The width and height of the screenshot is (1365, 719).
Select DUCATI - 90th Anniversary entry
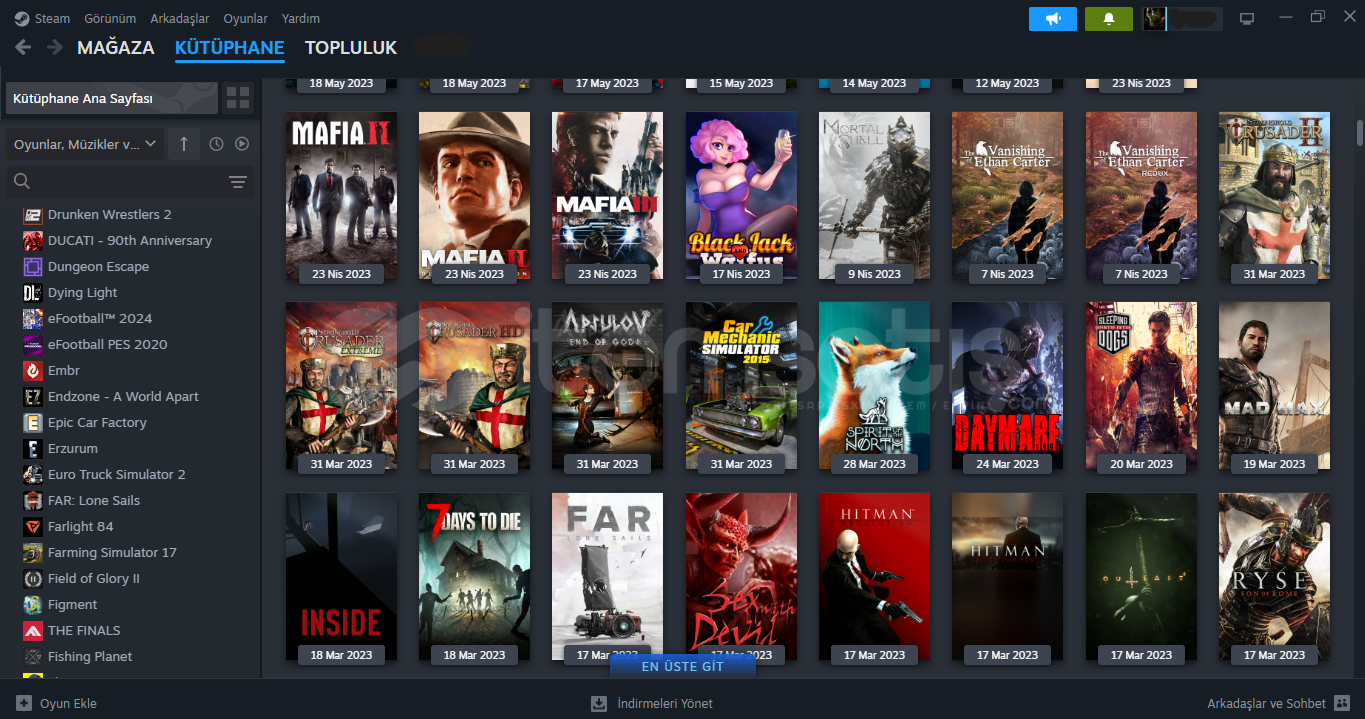(130, 240)
